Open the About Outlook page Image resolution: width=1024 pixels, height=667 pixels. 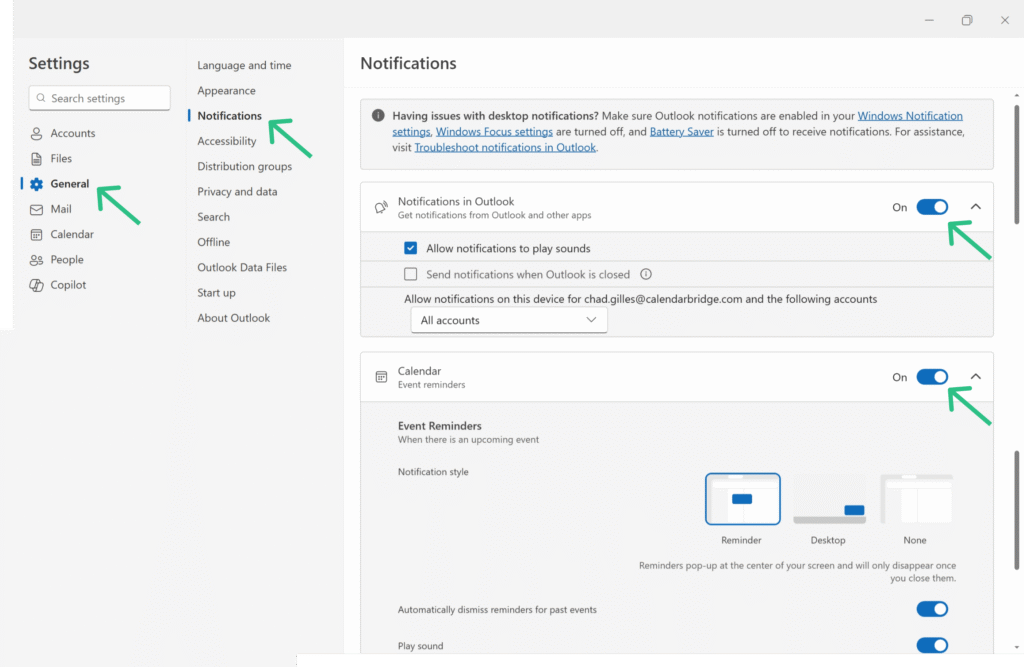click(x=234, y=318)
